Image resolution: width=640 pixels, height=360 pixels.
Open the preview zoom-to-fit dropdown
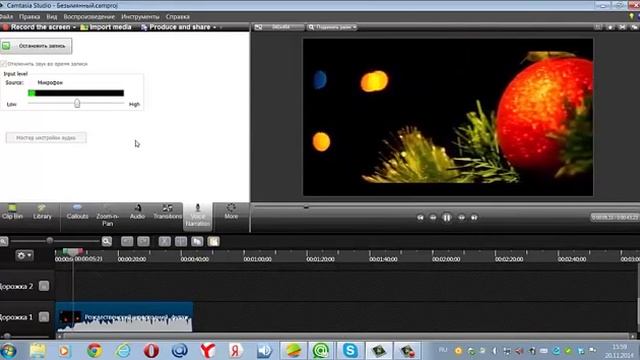click(x=332, y=27)
